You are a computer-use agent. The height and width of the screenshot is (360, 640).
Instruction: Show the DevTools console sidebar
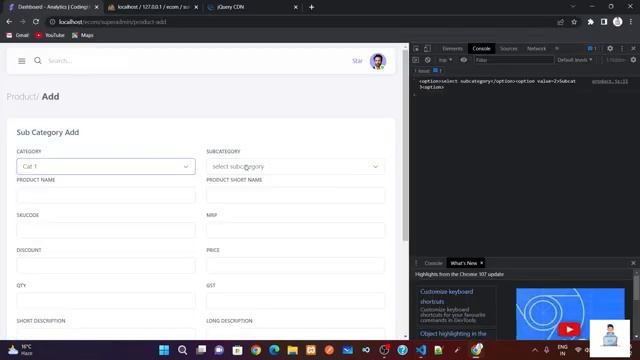point(416,60)
